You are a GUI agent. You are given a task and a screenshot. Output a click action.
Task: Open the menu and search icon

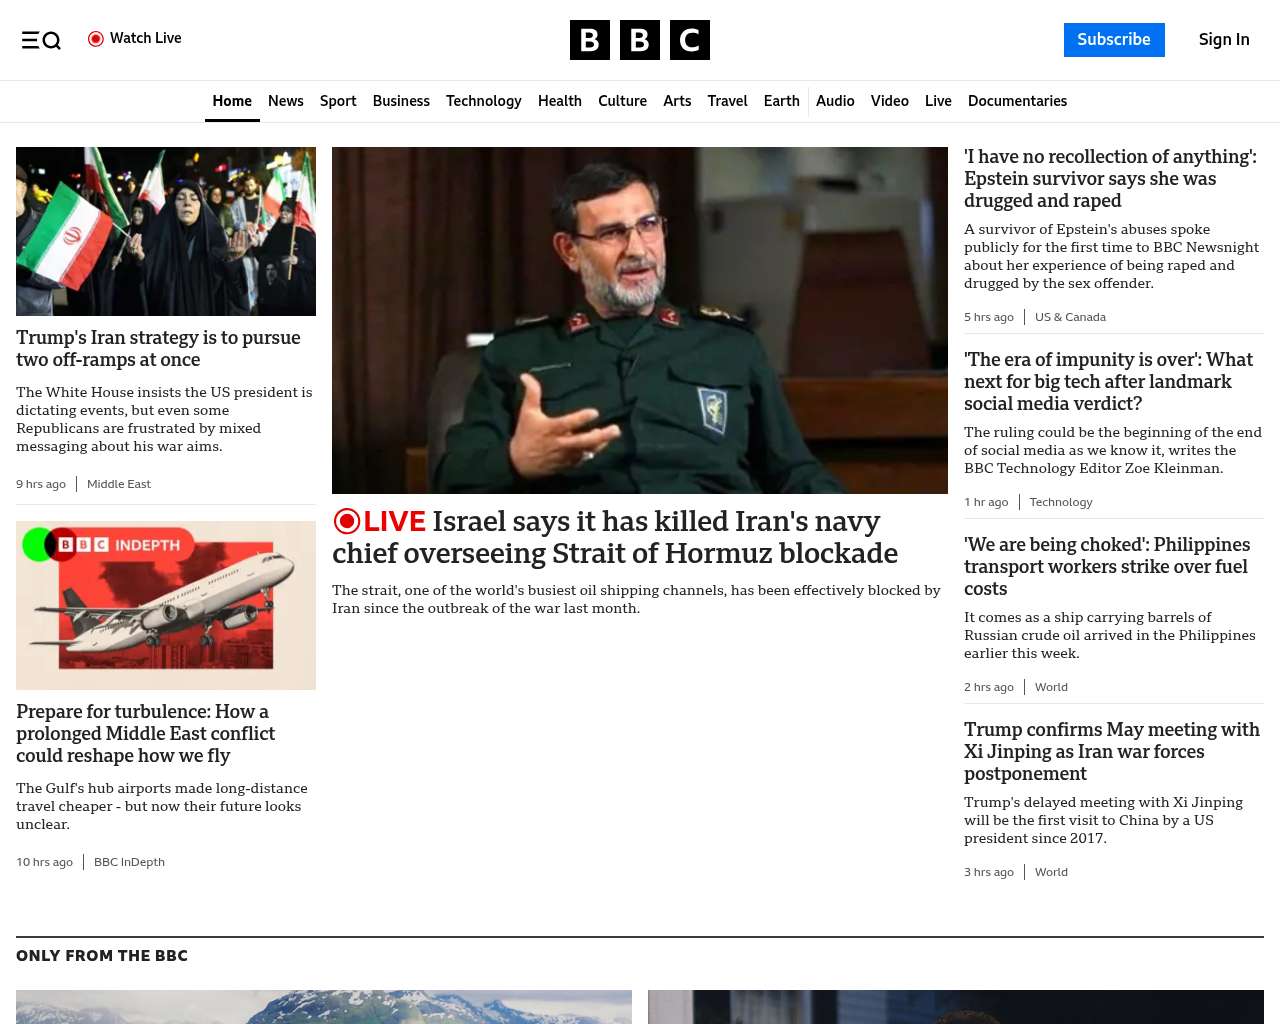point(41,40)
